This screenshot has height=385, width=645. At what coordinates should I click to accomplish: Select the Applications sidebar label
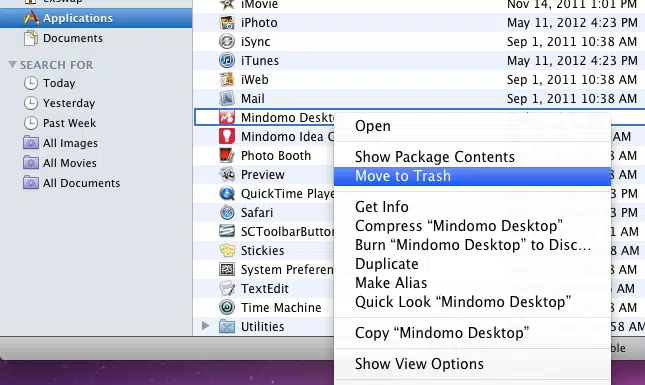[78, 18]
